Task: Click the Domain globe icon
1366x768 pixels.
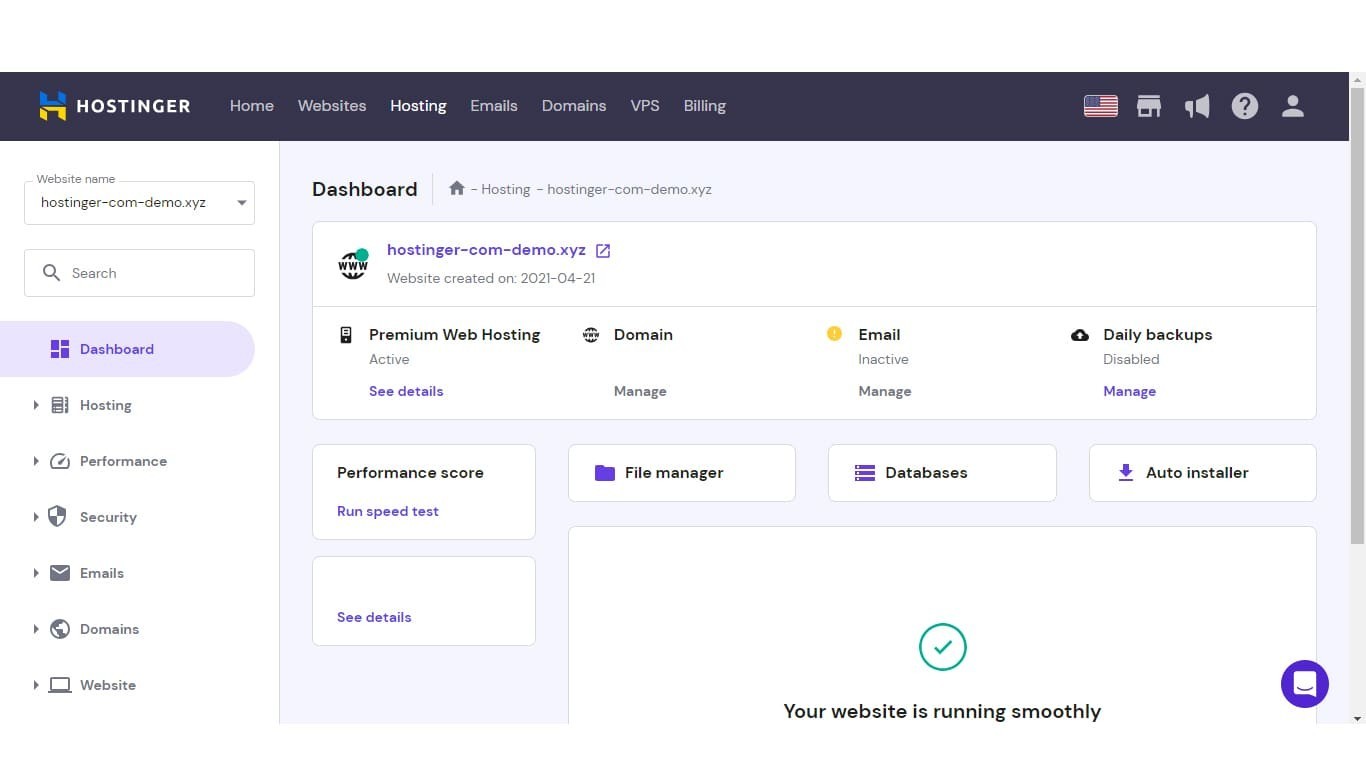Action: pos(591,335)
